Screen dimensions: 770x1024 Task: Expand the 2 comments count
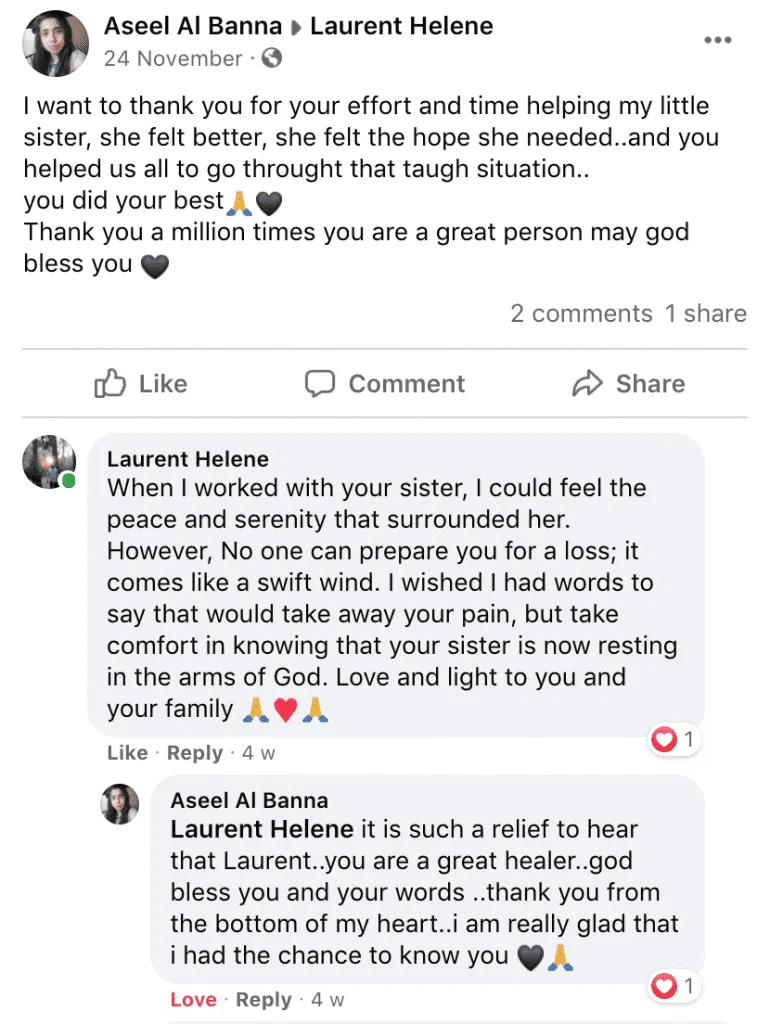pyautogui.click(x=581, y=313)
